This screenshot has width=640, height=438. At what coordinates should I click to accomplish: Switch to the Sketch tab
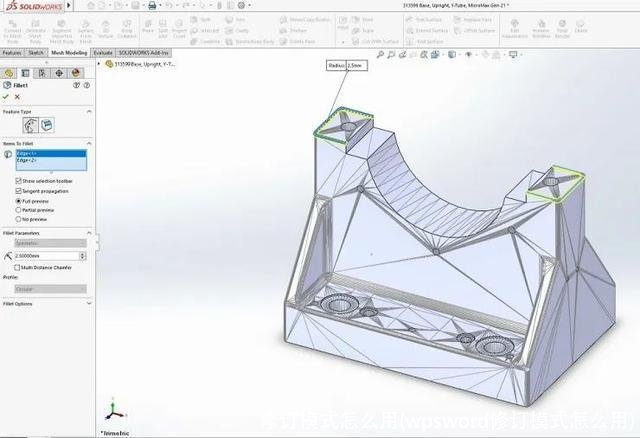[x=36, y=52]
